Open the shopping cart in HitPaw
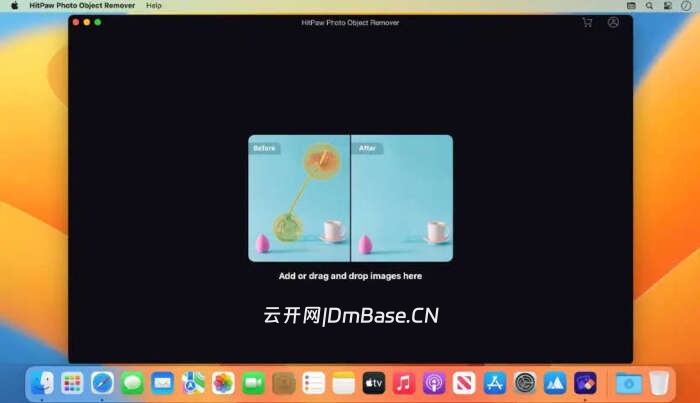The width and height of the screenshot is (700, 403). tap(587, 23)
